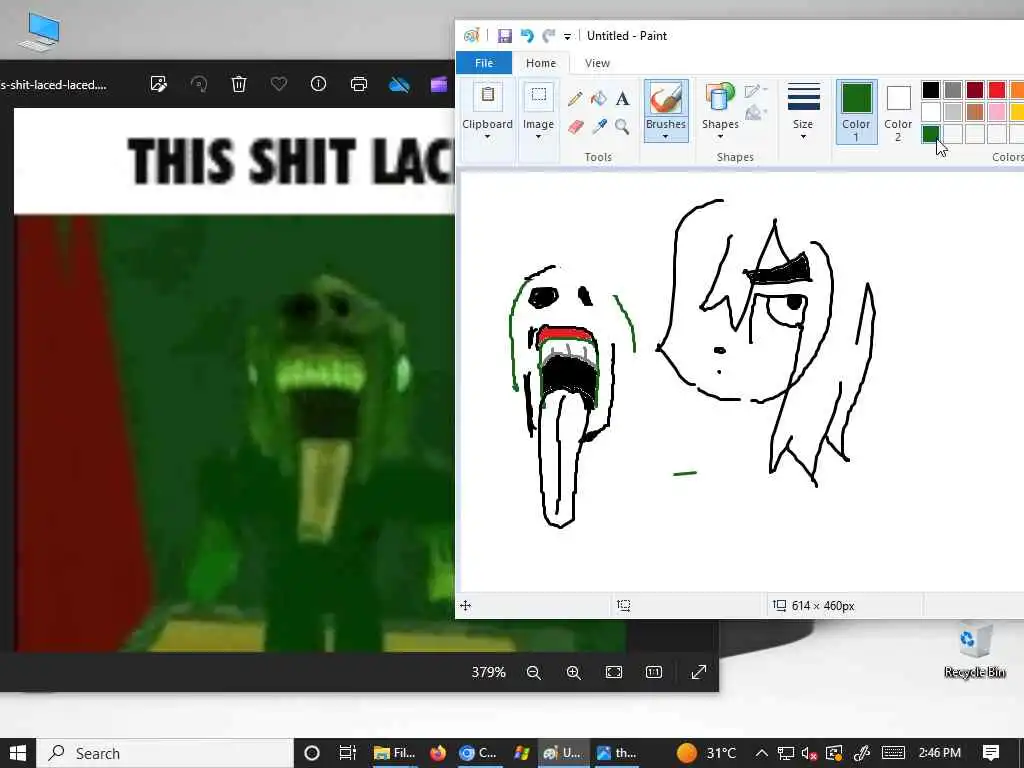This screenshot has height=768, width=1024.
Task: Click the Rotate icon in Photos viewer
Action: point(199,84)
